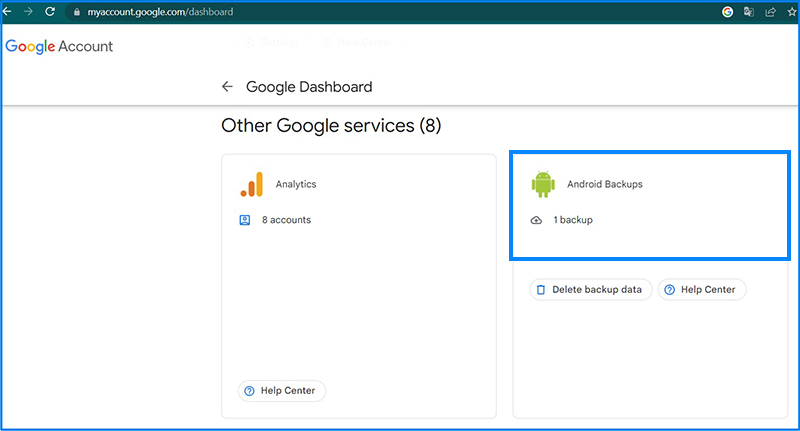Viewport: 800px width, 431px height.
Task: Reload the page with the refresh icon
Action: [49, 11]
